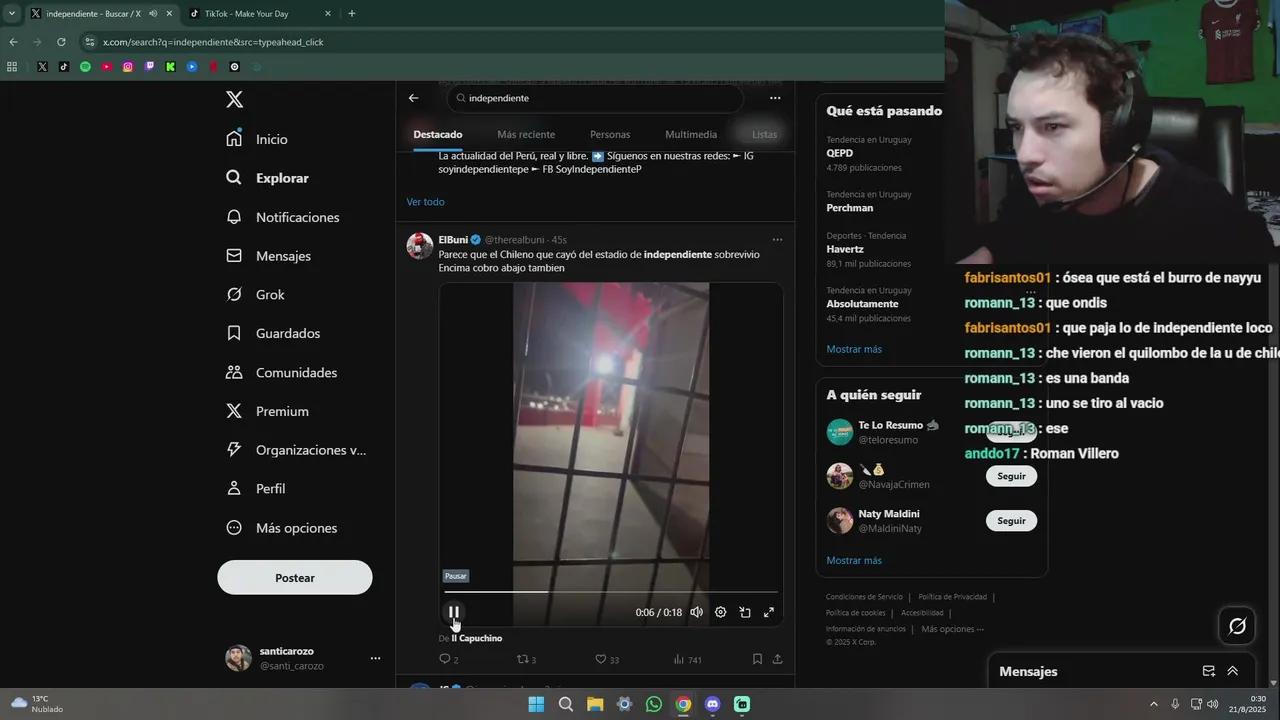The height and width of the screenshot is (720, 1280).
Task: Open the X logo home icon in the sidebar
Action: point(234,99)
